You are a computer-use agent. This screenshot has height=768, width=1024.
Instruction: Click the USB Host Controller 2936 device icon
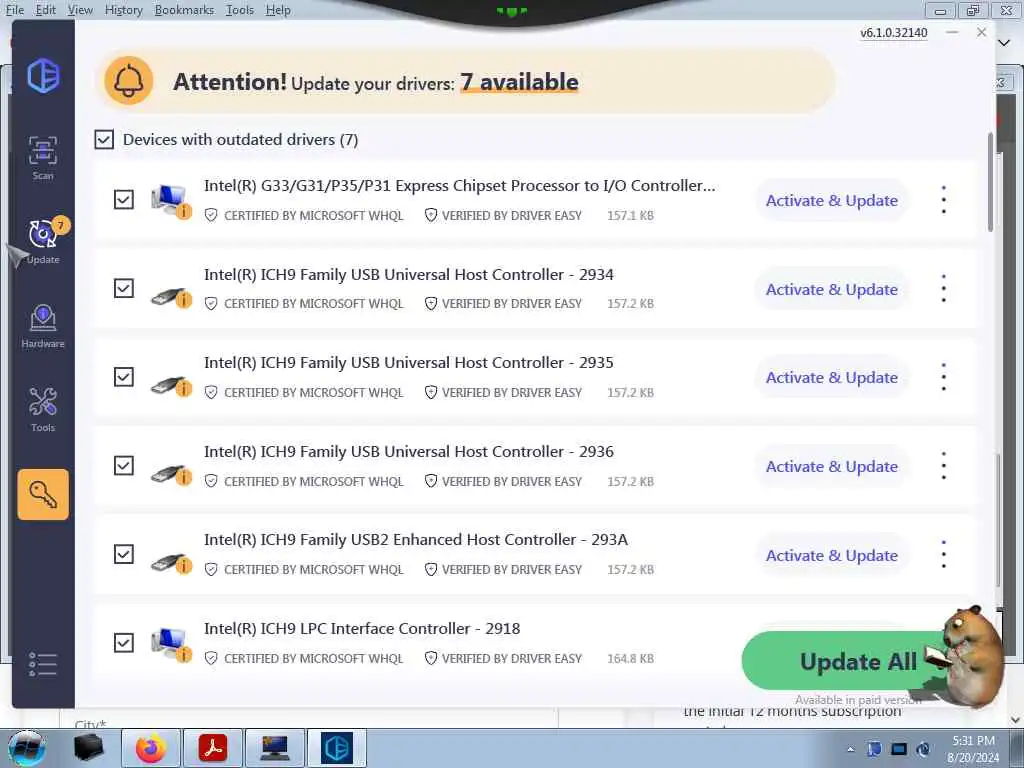point(171,475)
